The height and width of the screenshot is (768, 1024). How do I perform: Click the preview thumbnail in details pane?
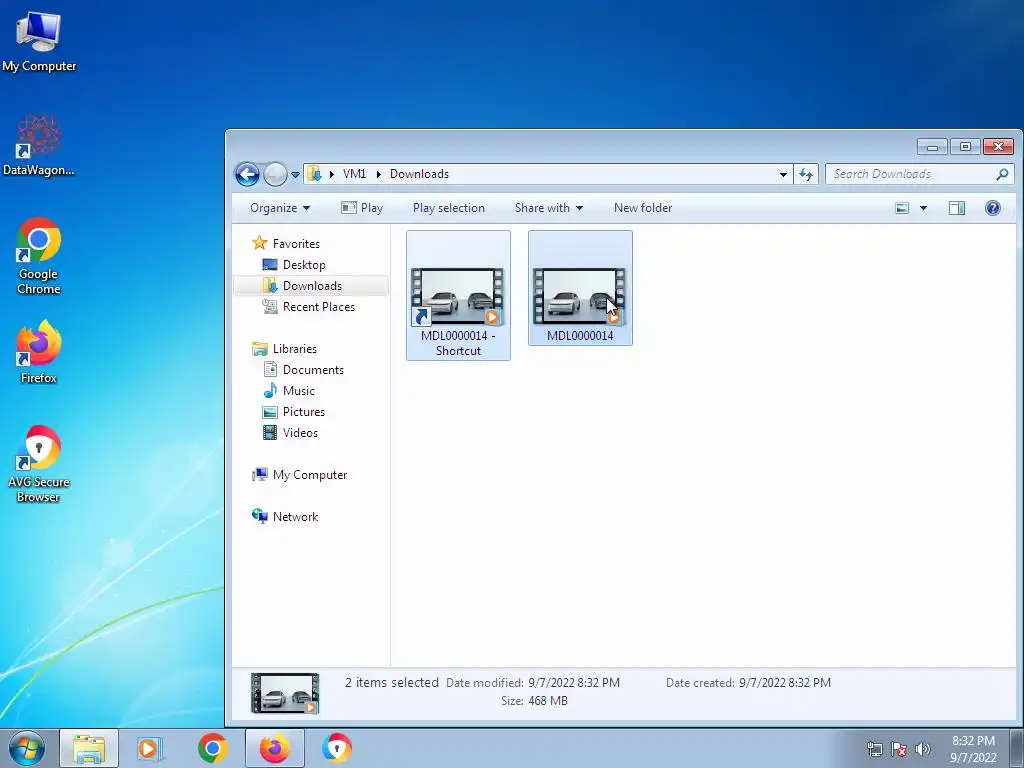pyautogui.click(x=285, y=693)
